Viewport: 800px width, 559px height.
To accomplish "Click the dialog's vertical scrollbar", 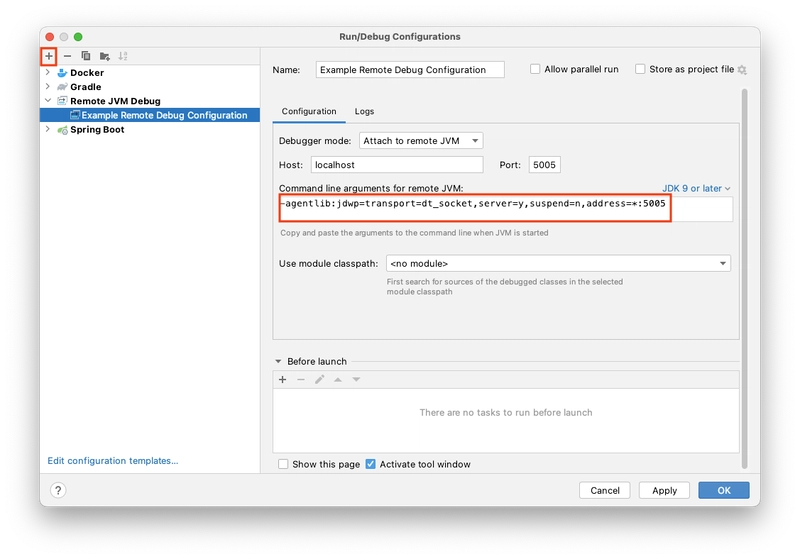I will pyautogui.click(x=744, y=278).
